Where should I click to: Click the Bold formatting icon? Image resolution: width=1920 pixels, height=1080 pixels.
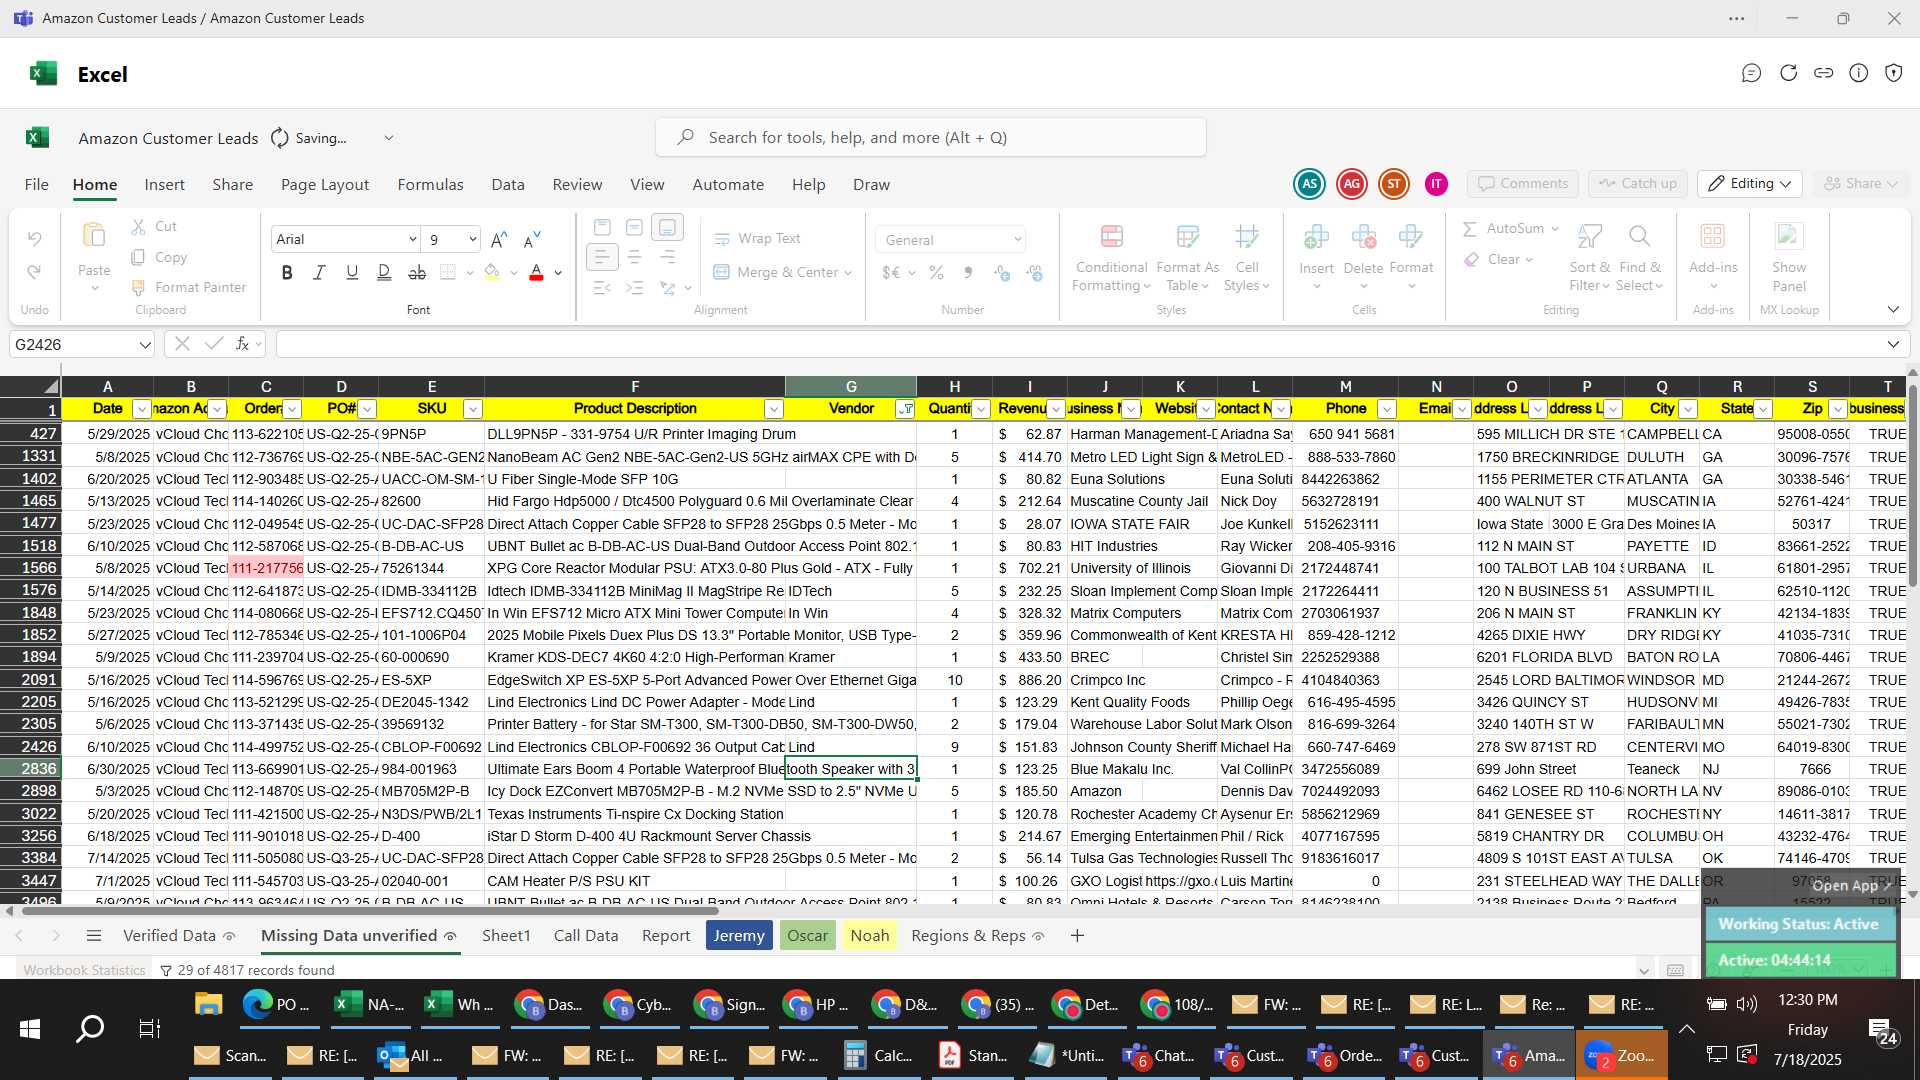[x=287, y=273]
